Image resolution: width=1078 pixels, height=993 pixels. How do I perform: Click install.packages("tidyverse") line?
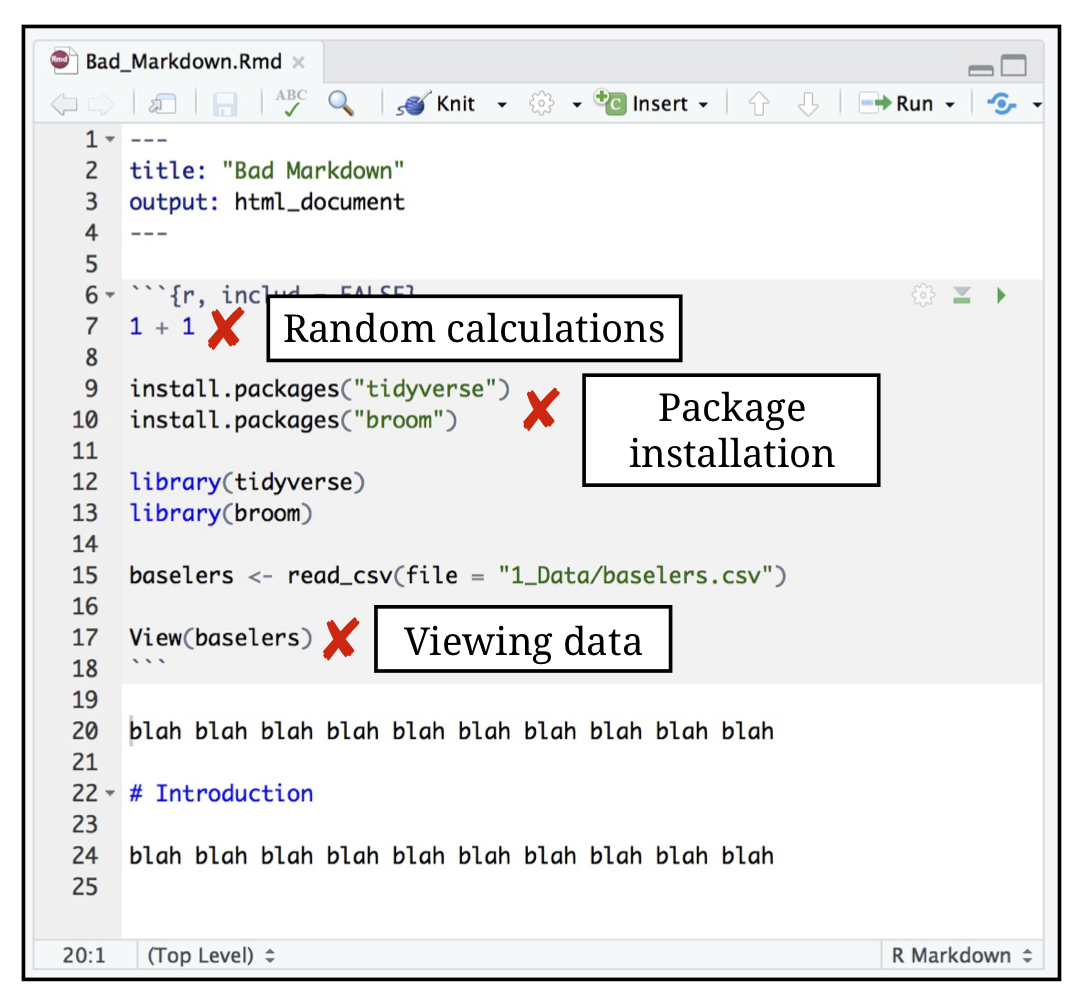[320, 389]
